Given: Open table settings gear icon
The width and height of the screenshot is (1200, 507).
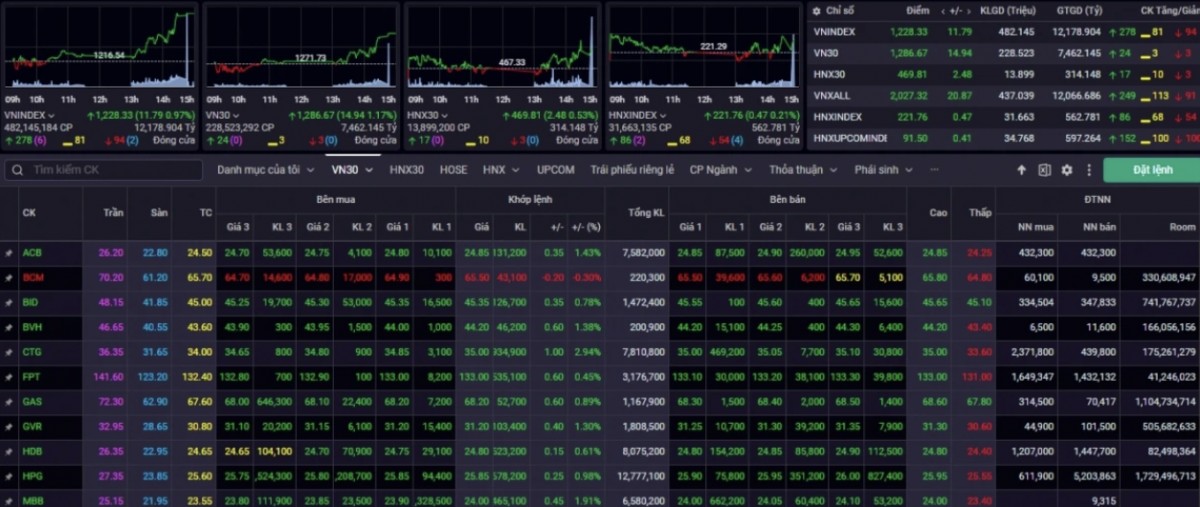Looking at the screenshot, I should coord(1067,170).
